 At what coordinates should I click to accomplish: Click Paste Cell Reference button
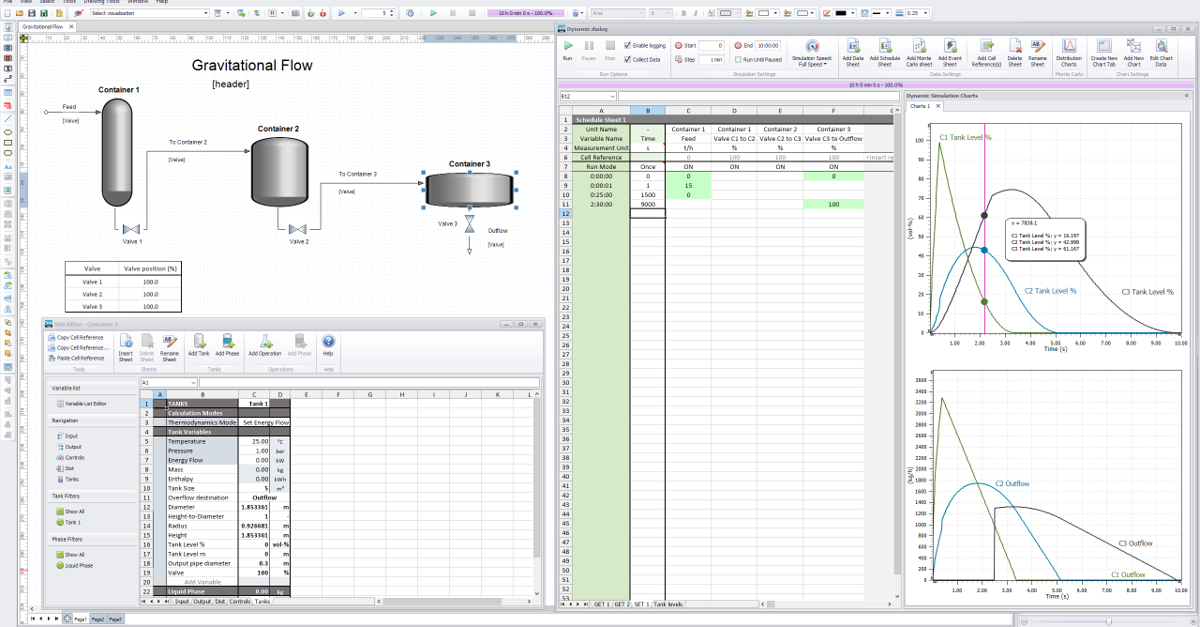[x=78, y=357]
